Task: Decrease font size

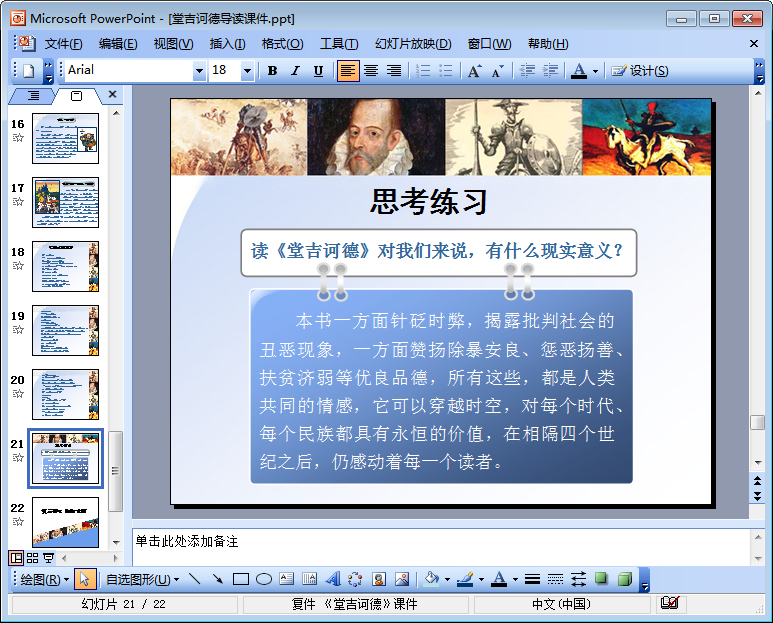Action: (498, 71)
